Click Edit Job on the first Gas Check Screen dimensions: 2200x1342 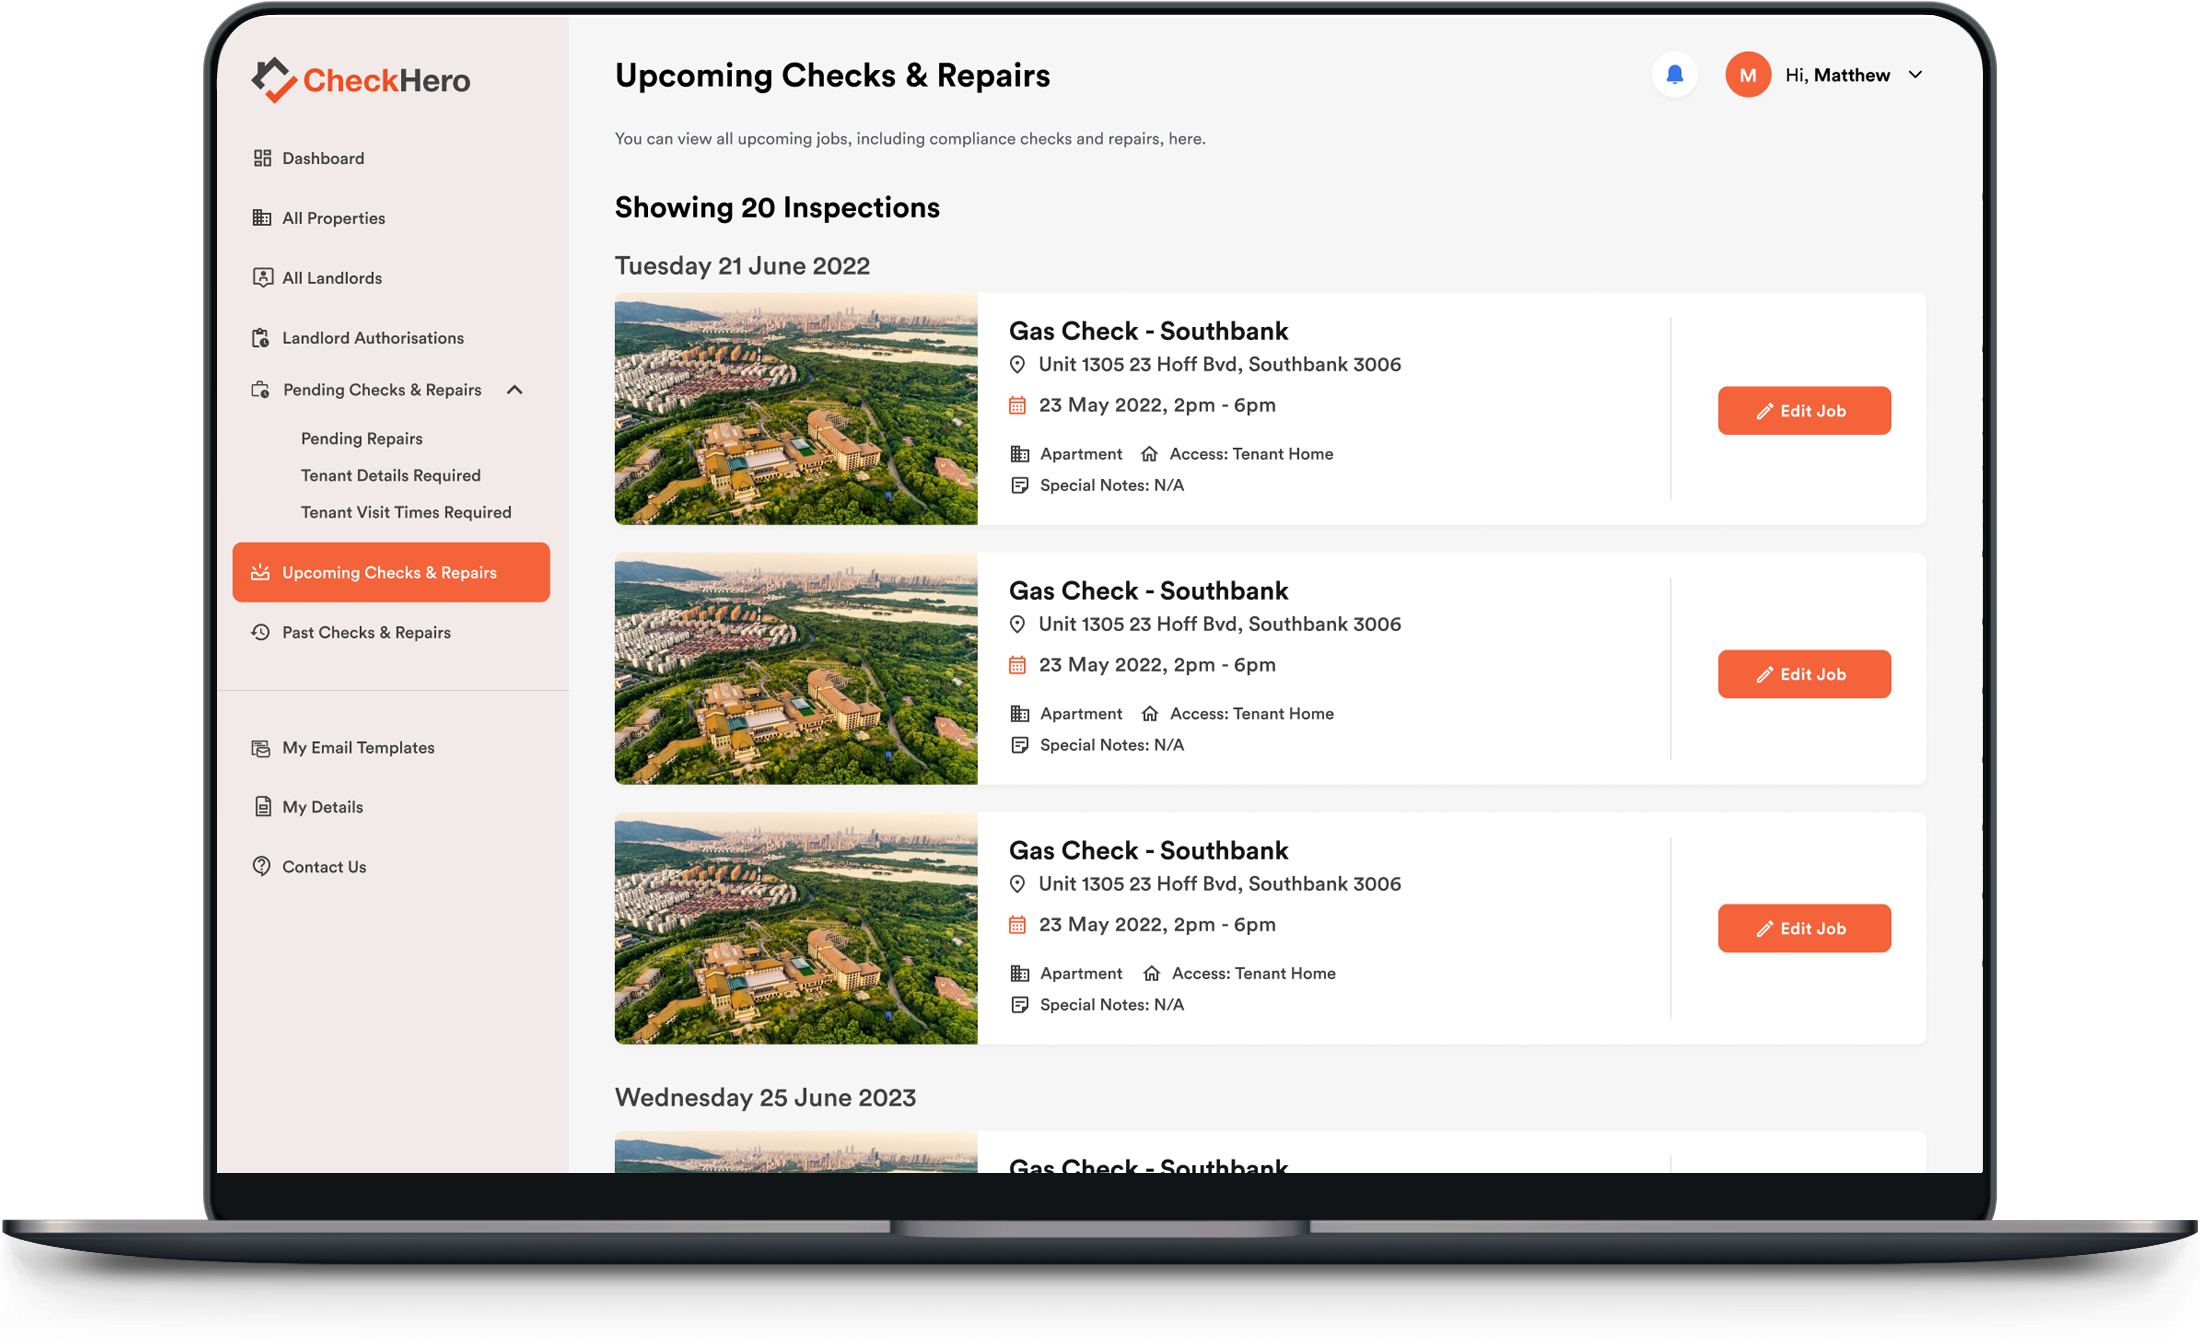coord(1803,410)
